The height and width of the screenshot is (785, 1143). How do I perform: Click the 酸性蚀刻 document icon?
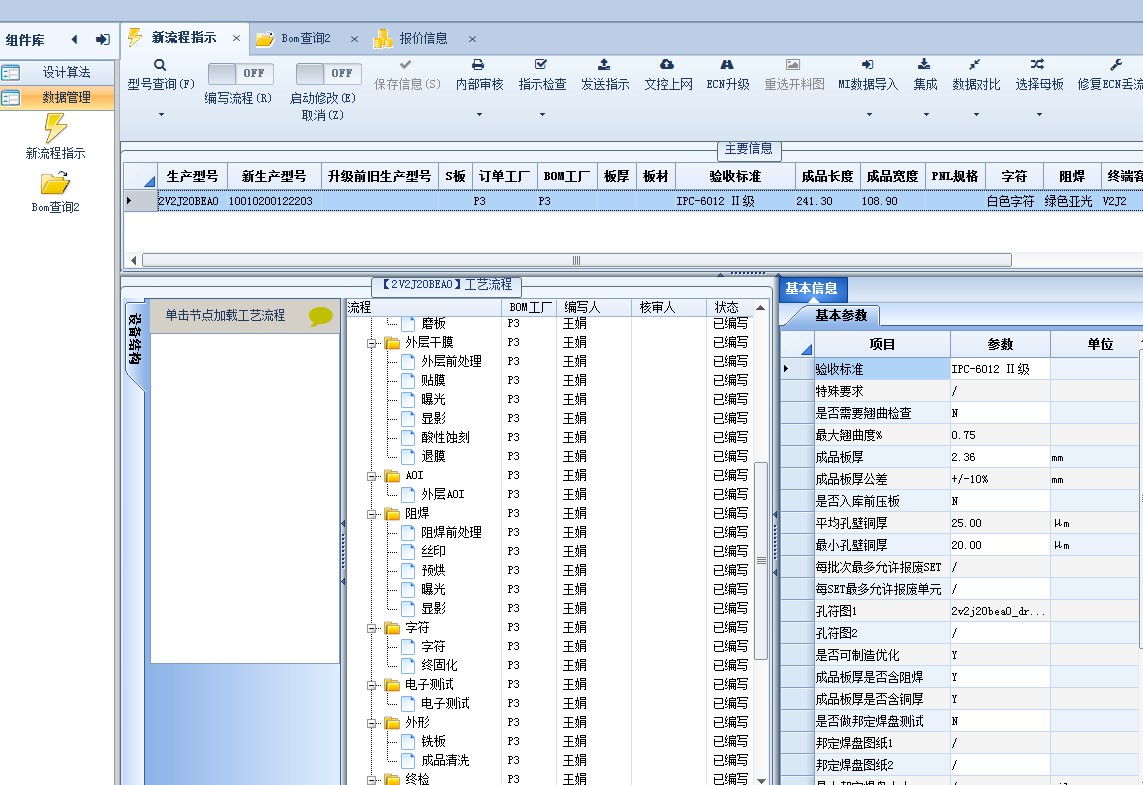[x=409, y=437]
